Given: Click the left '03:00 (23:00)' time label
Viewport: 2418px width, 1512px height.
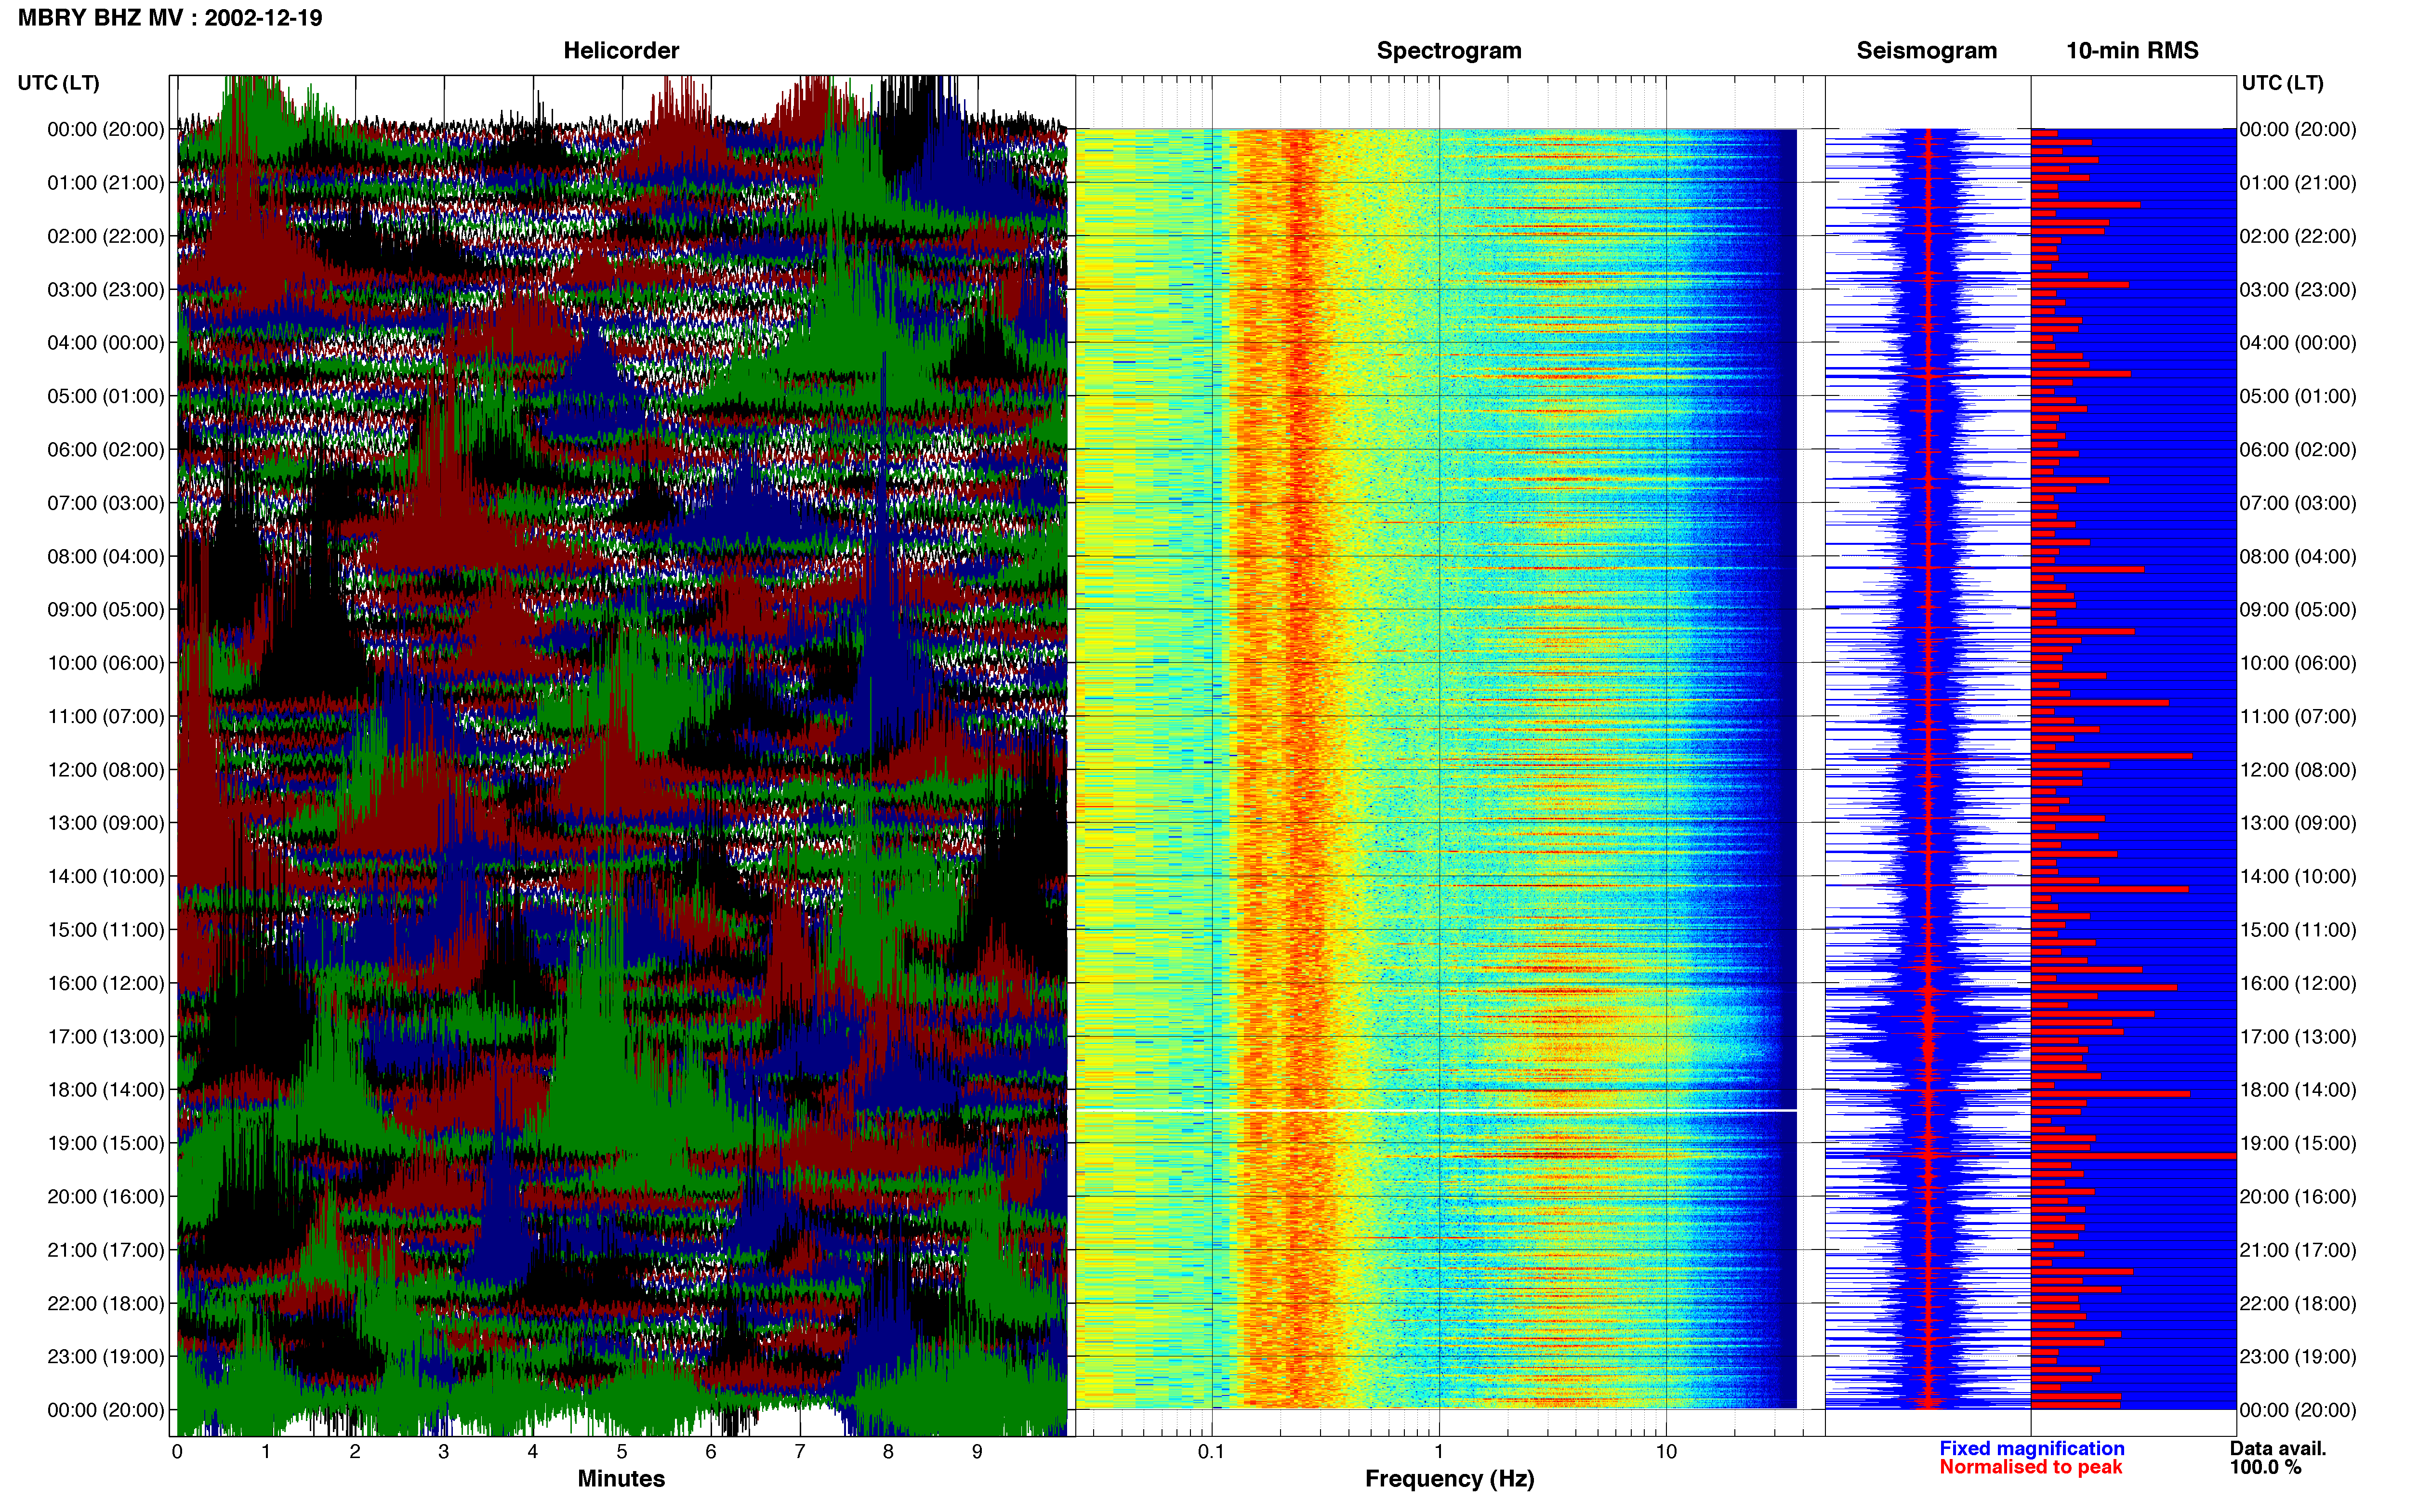Looking at the screenshot, I should (x=106, y=290).
